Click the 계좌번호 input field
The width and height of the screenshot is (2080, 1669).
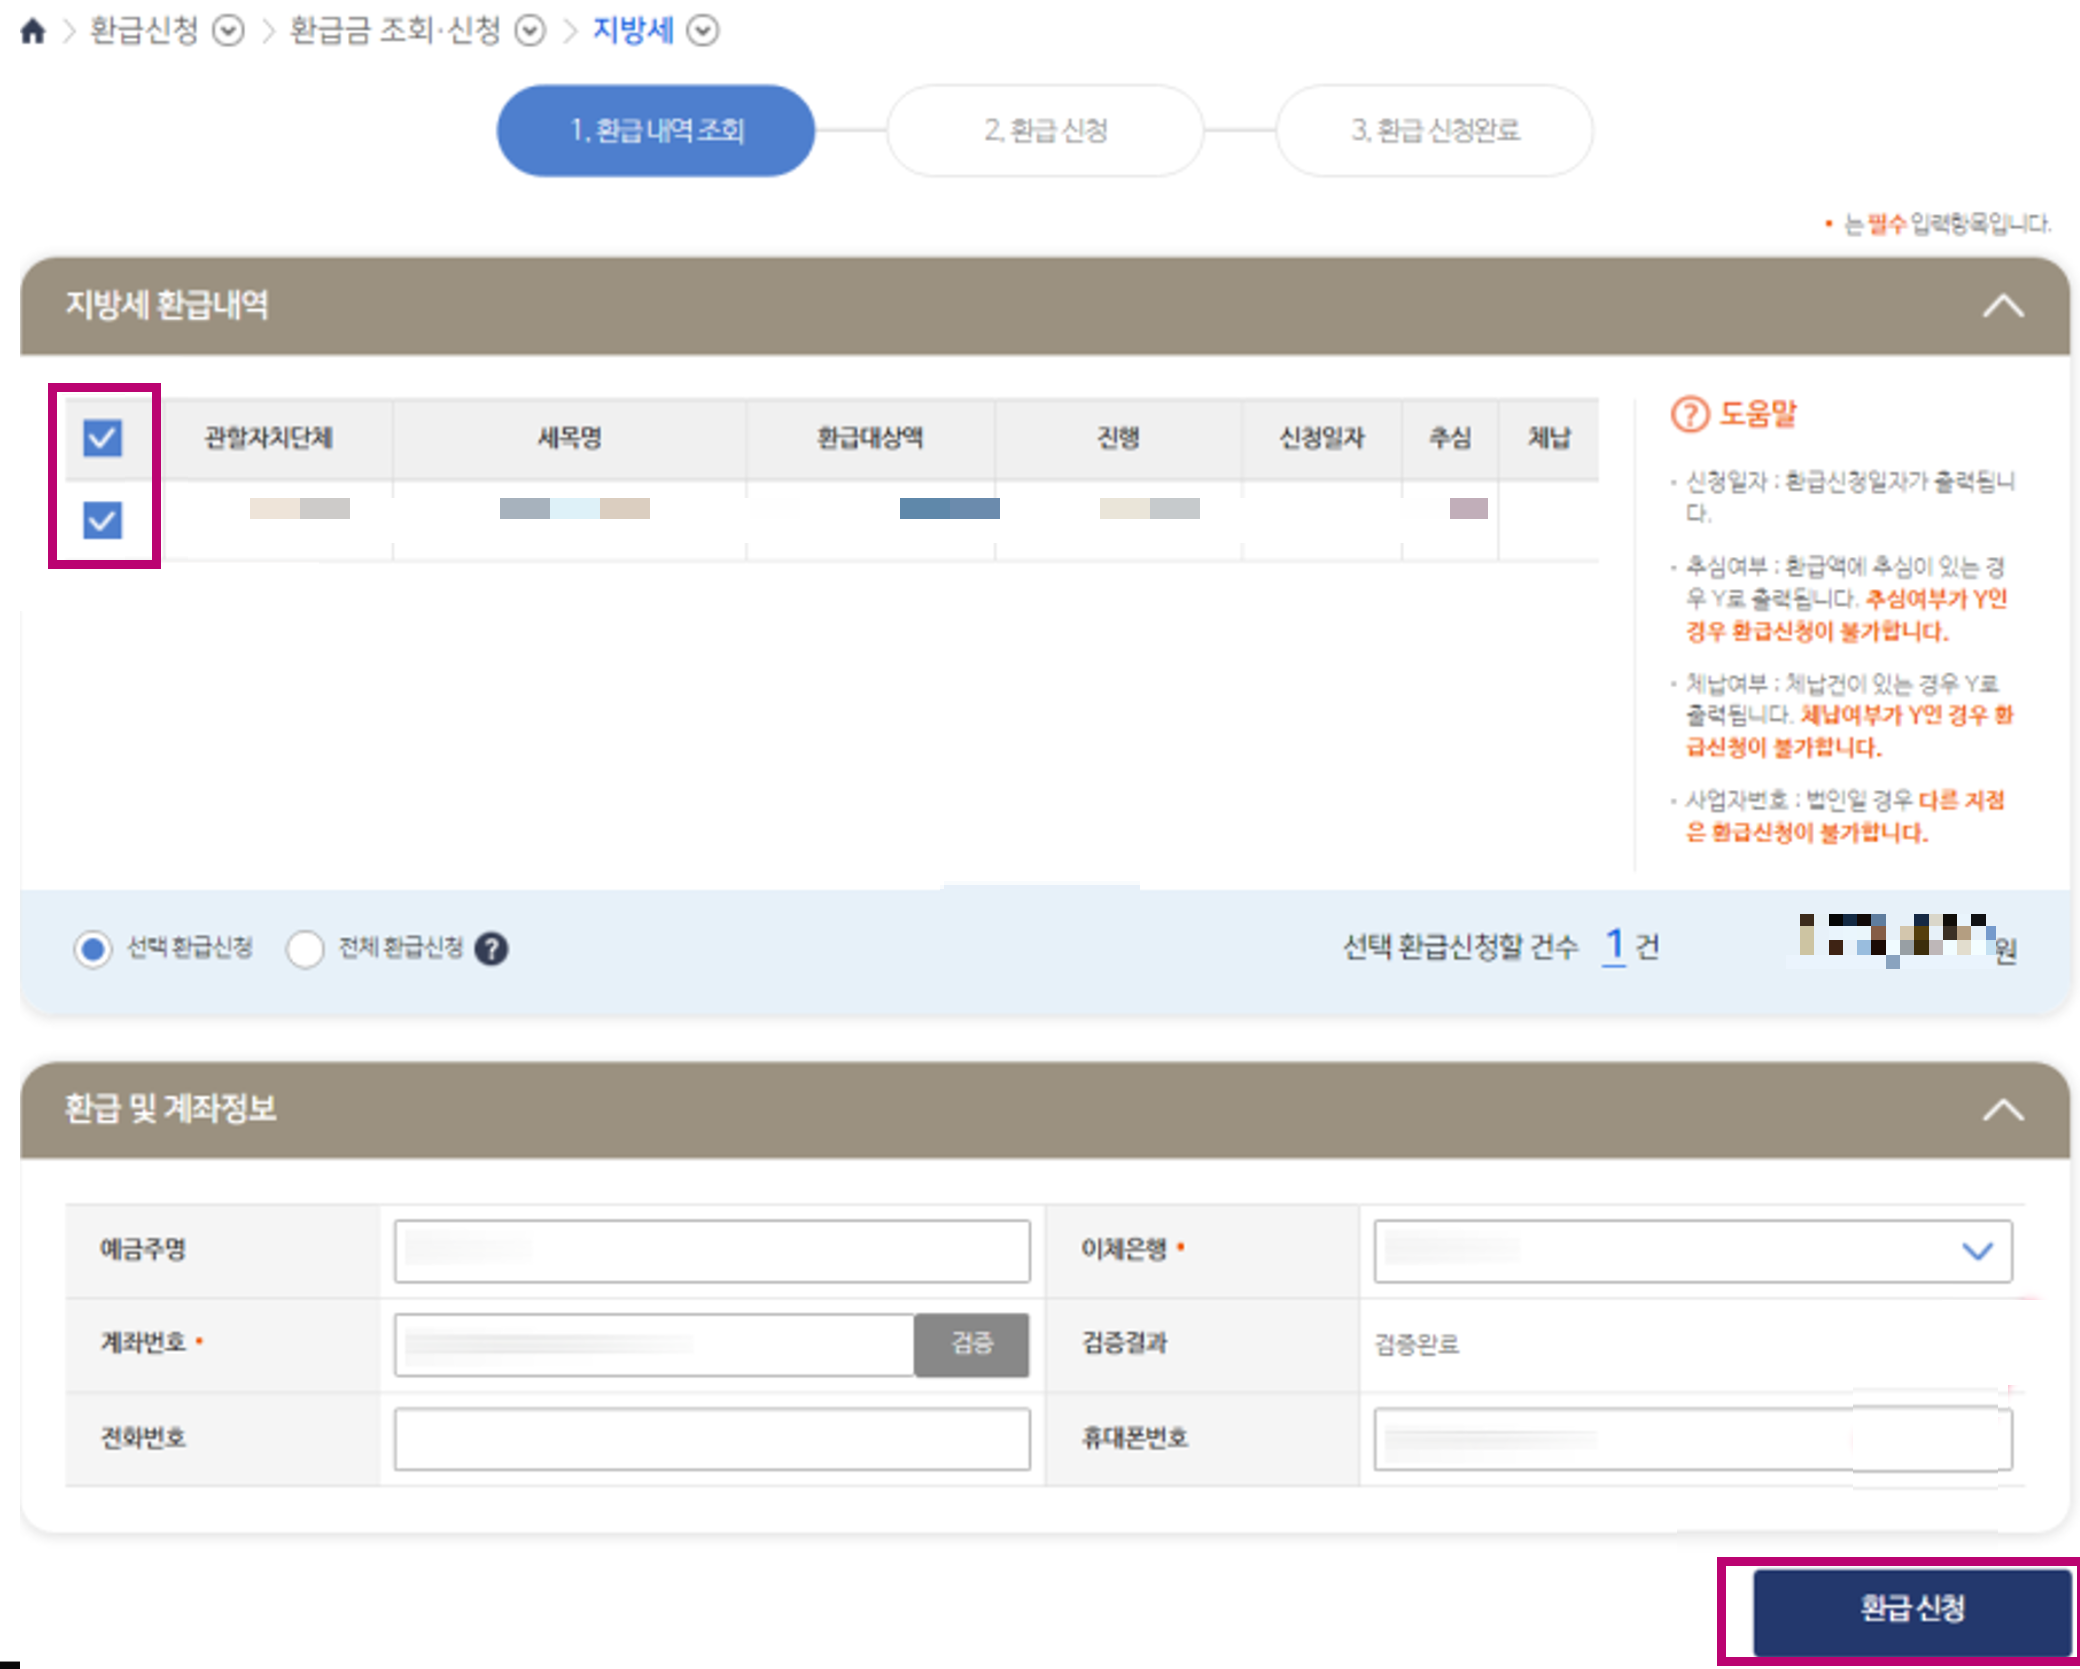tap(654, 1344)
